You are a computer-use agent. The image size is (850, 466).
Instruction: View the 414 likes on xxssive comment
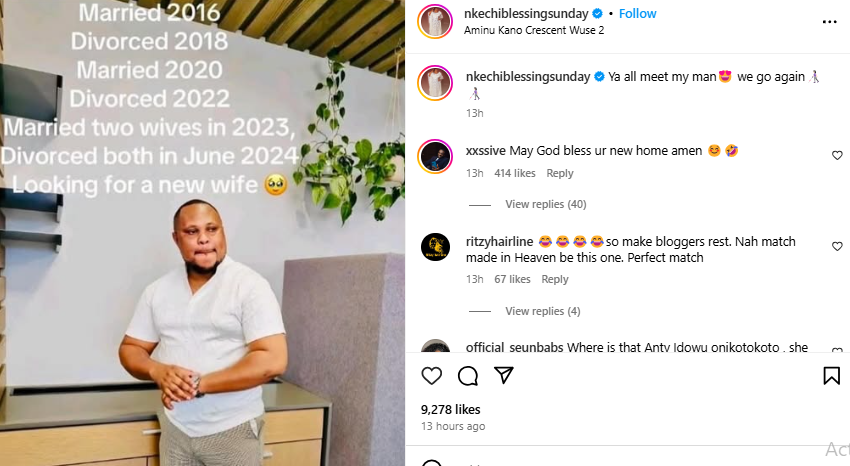[x=515, y=173]
